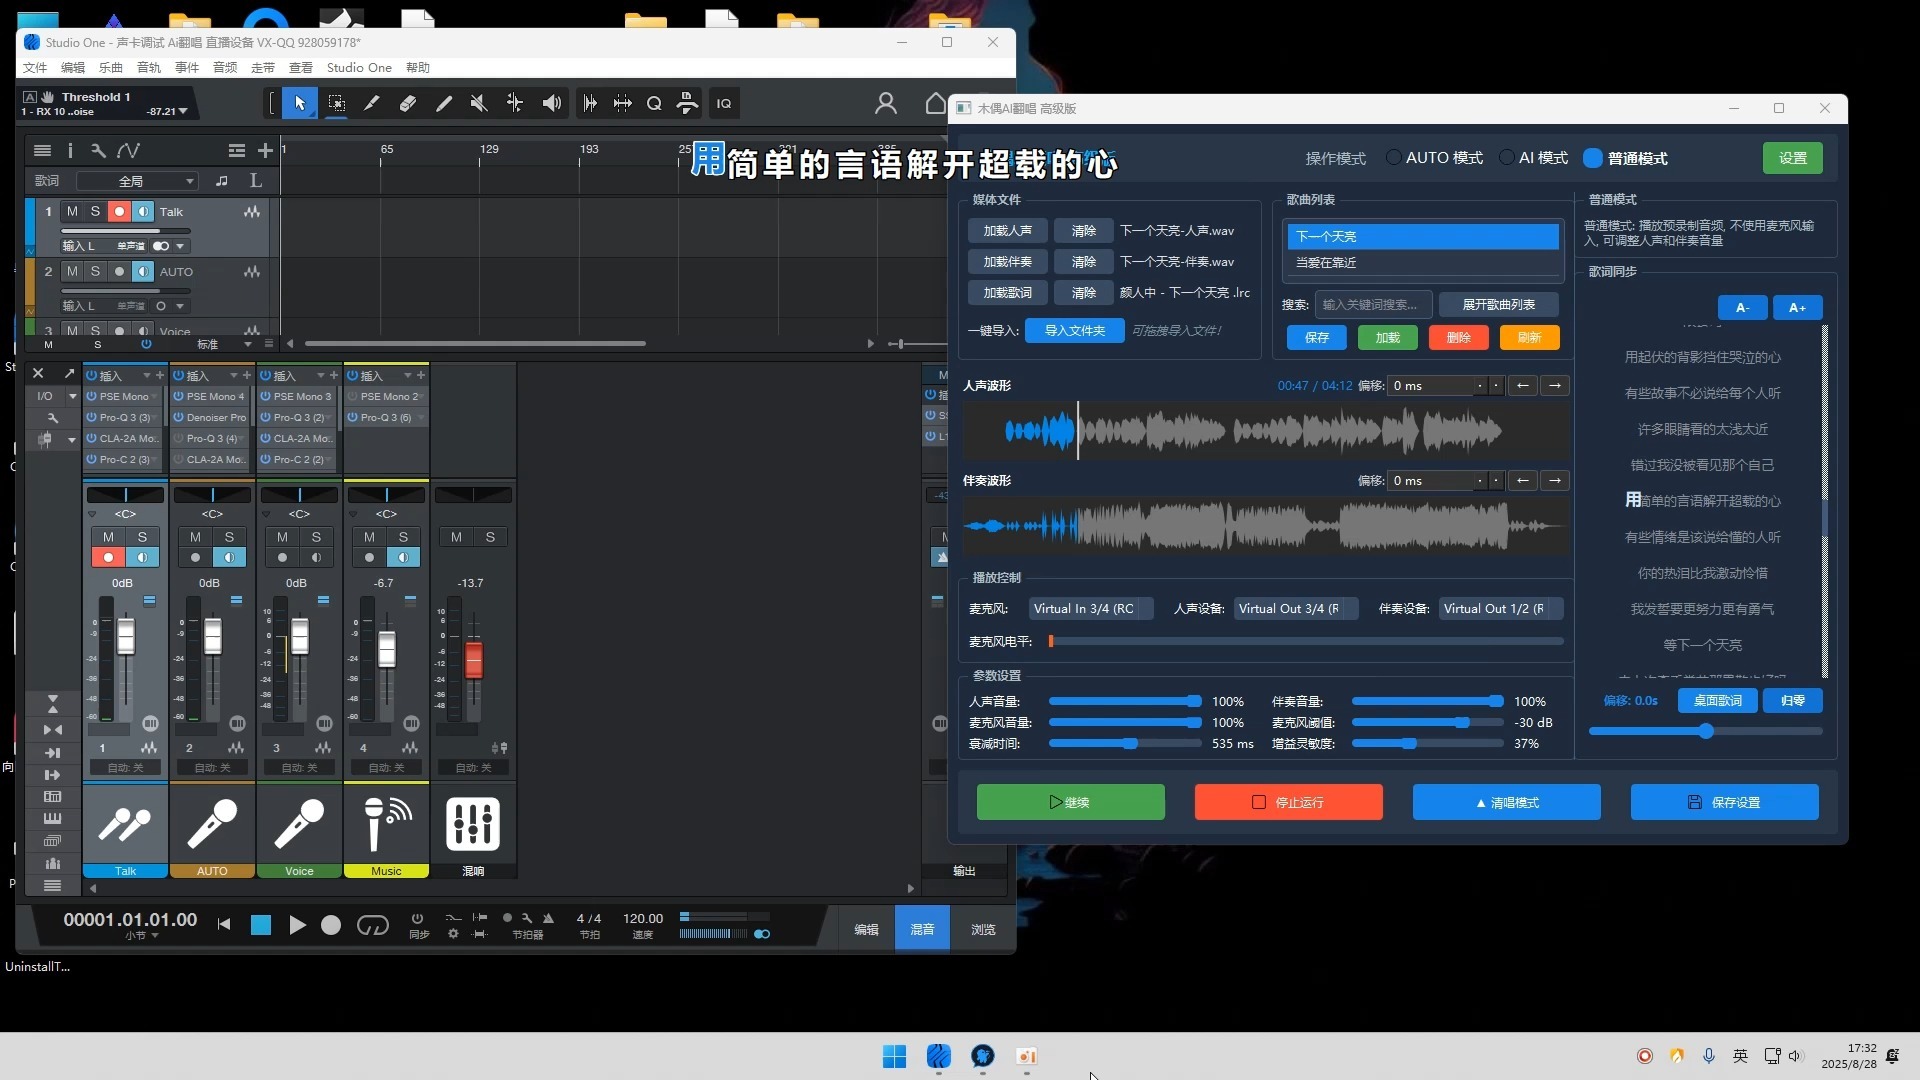The image size is (1920, 1080).
Task: Toggle record arm on Talk track
Action: point(119,211)
